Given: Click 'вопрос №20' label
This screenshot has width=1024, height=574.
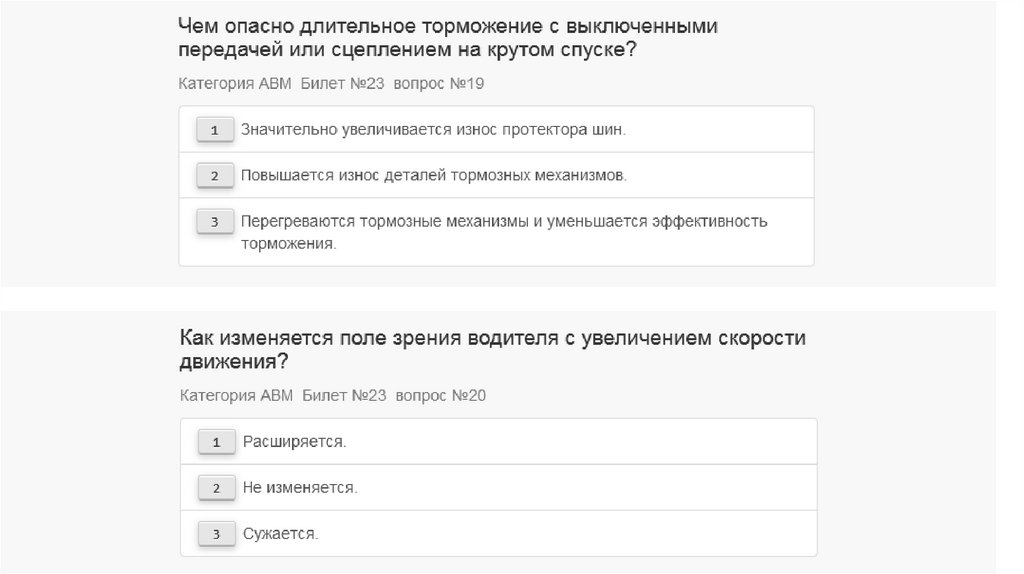Looking at the screenshot, I should (x=441, y=396).
